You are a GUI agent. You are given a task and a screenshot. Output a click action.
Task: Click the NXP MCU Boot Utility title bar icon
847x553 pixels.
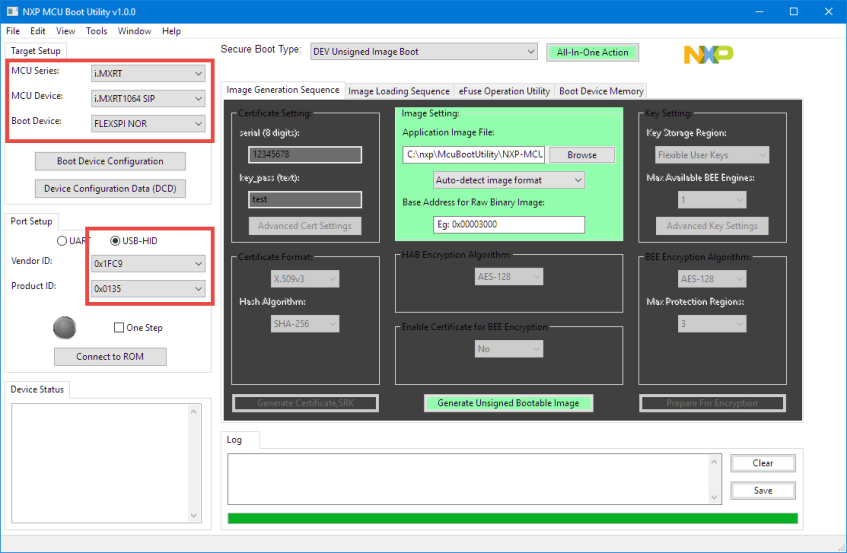(12, 11)
